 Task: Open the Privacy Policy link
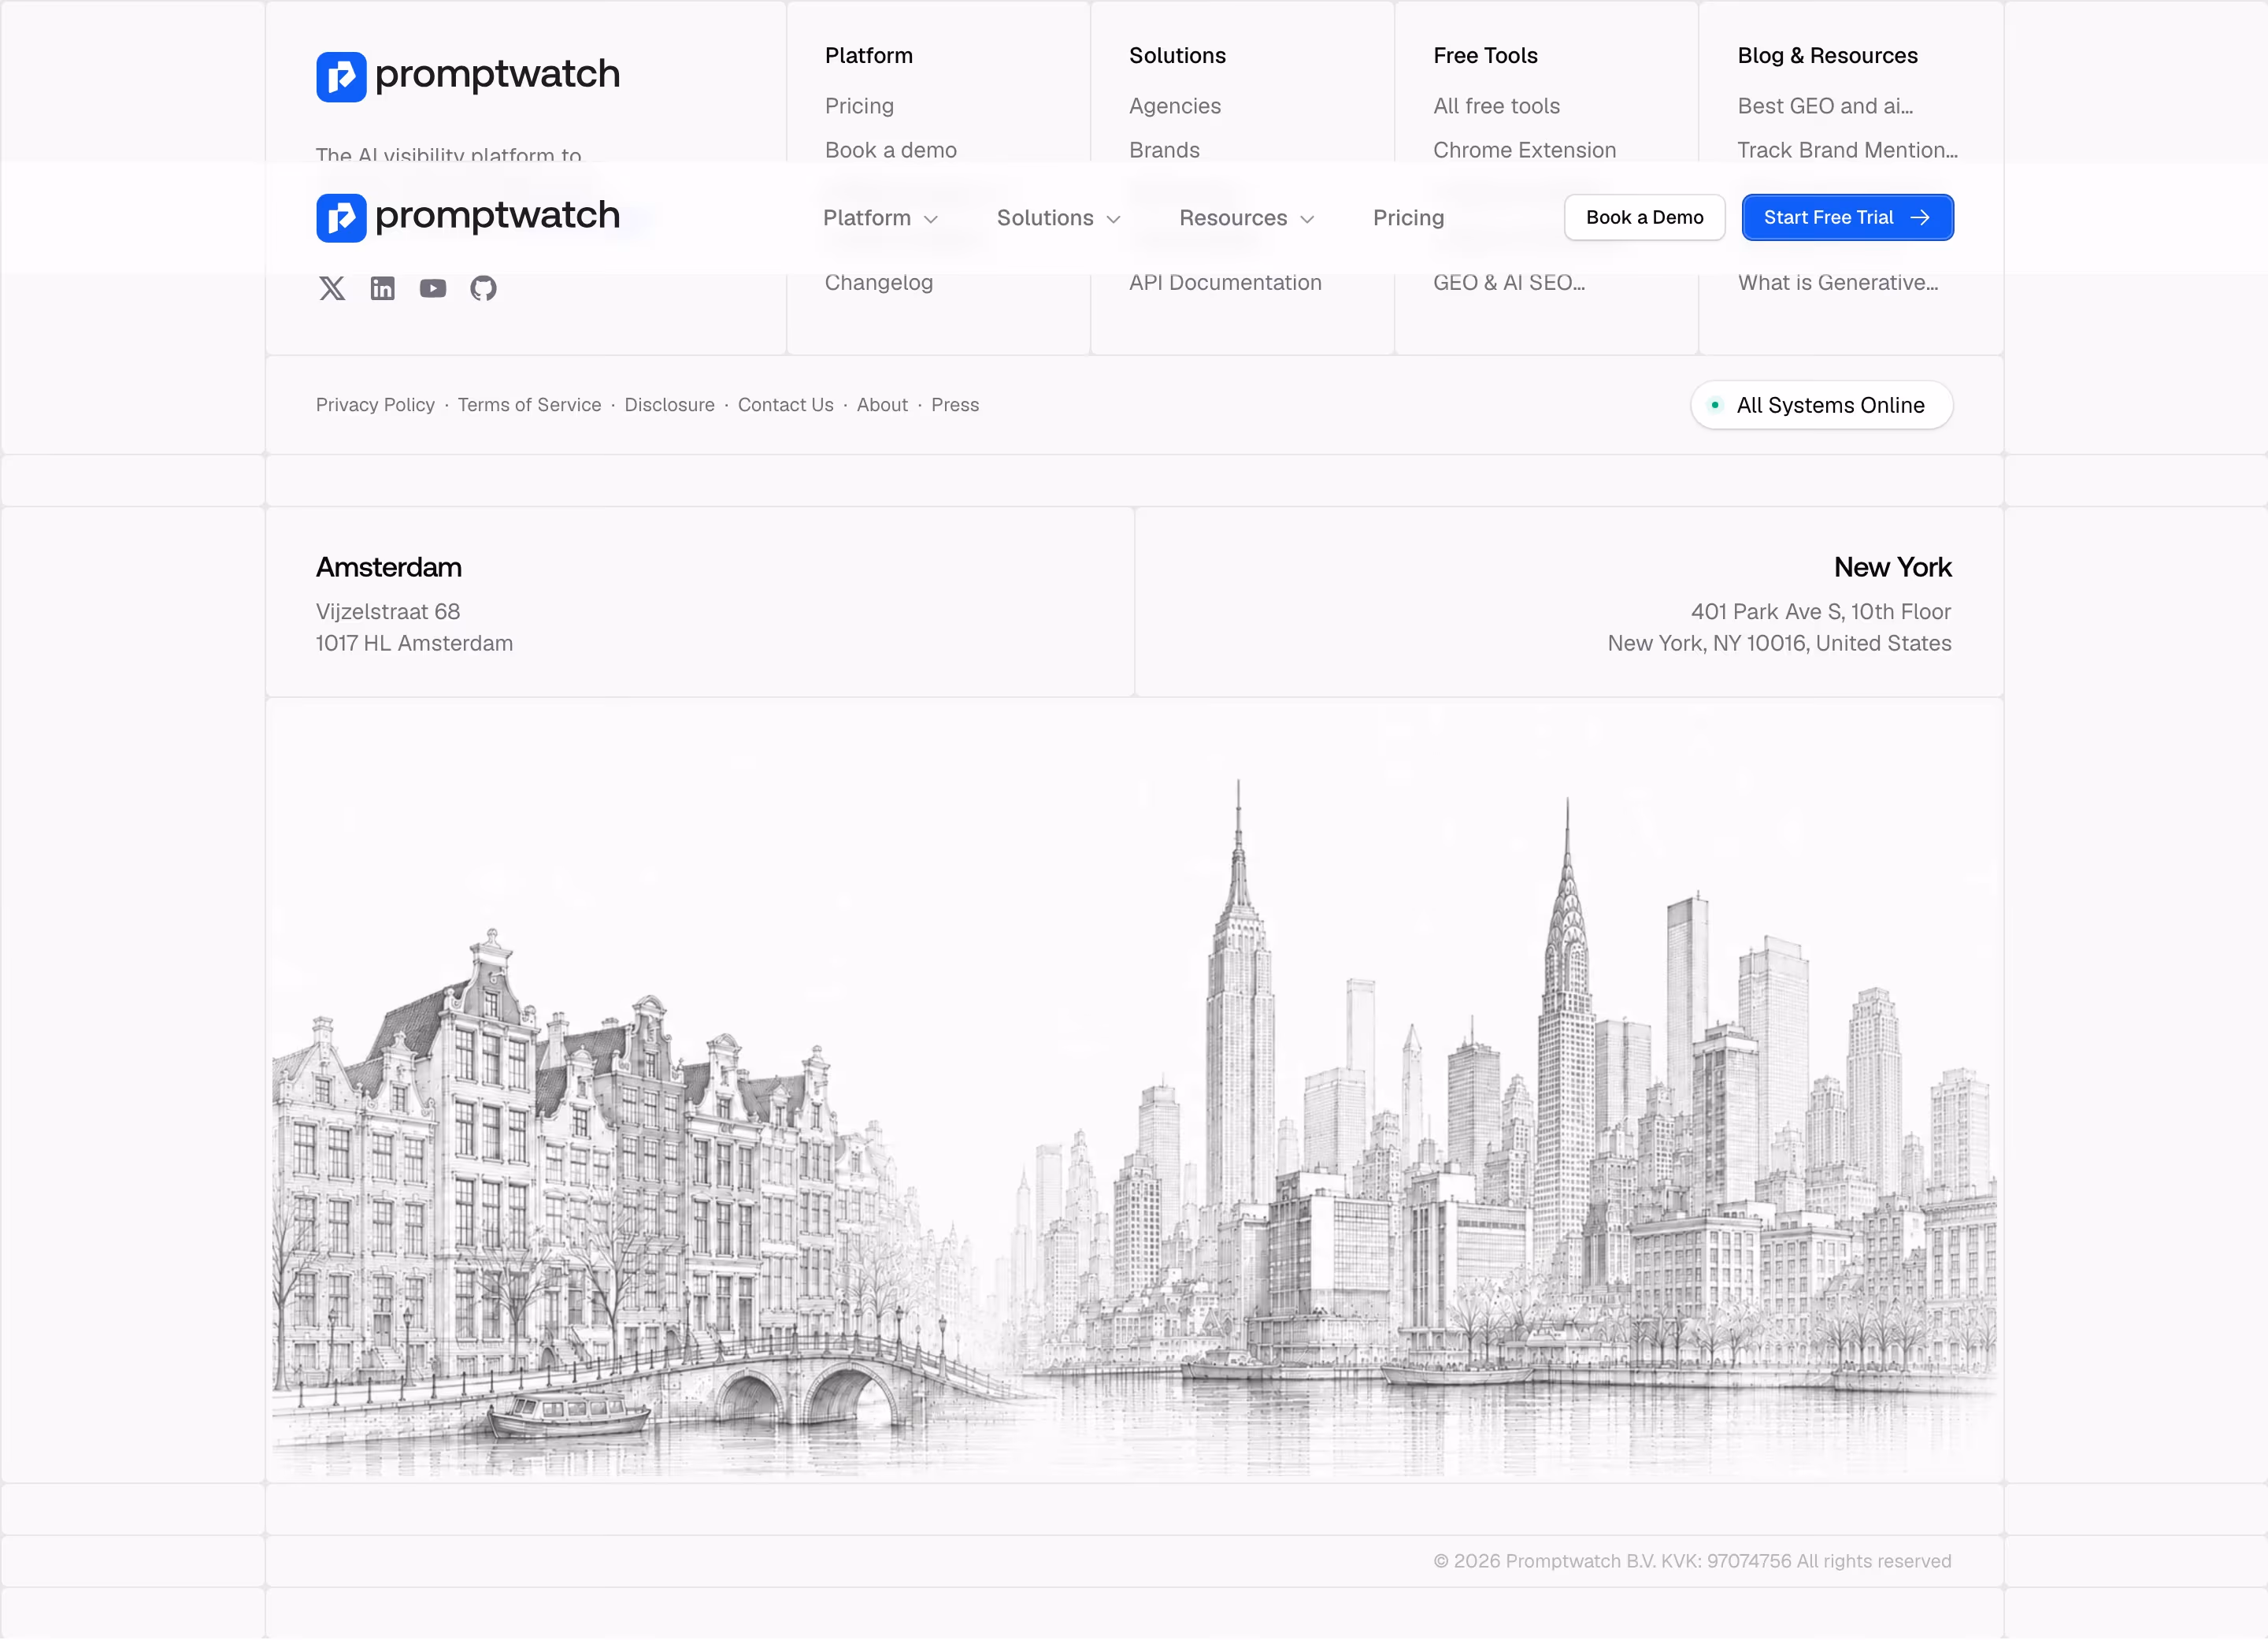tap(375, 405)
